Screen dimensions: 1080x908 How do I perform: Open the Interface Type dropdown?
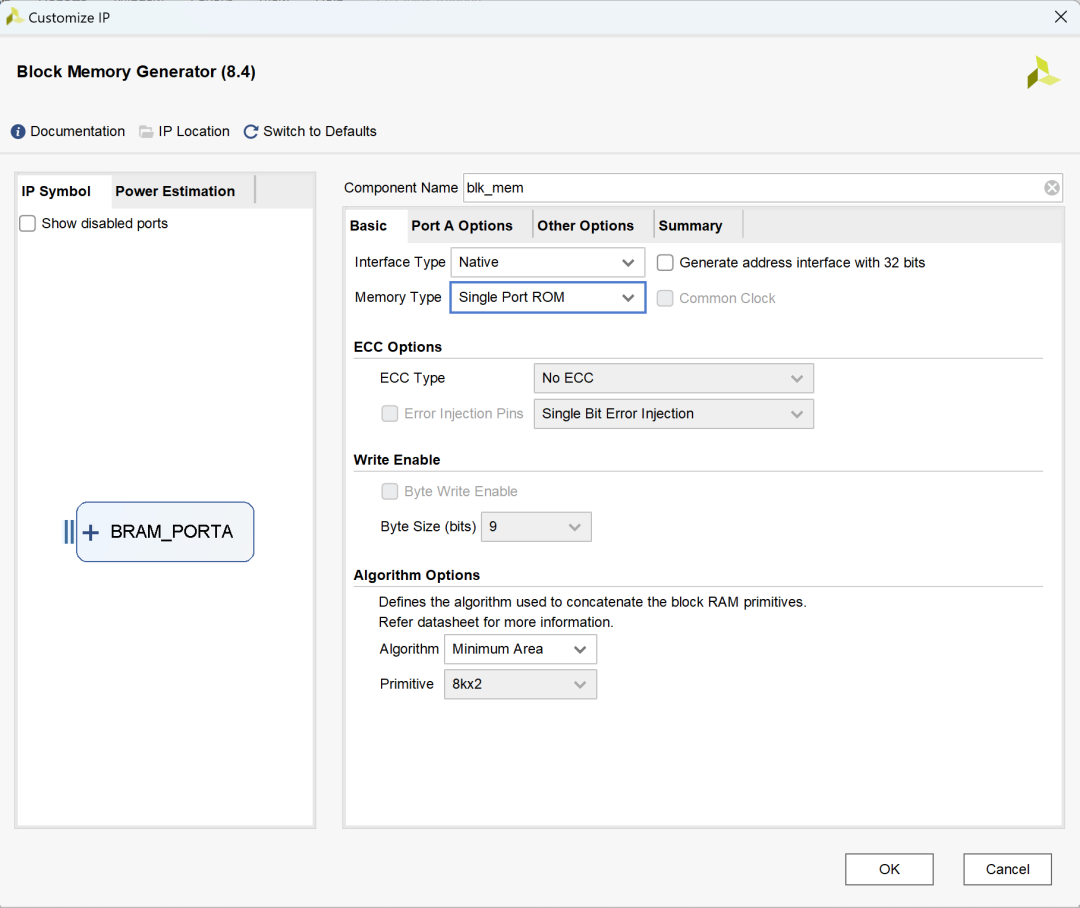(x=547, y=263)
